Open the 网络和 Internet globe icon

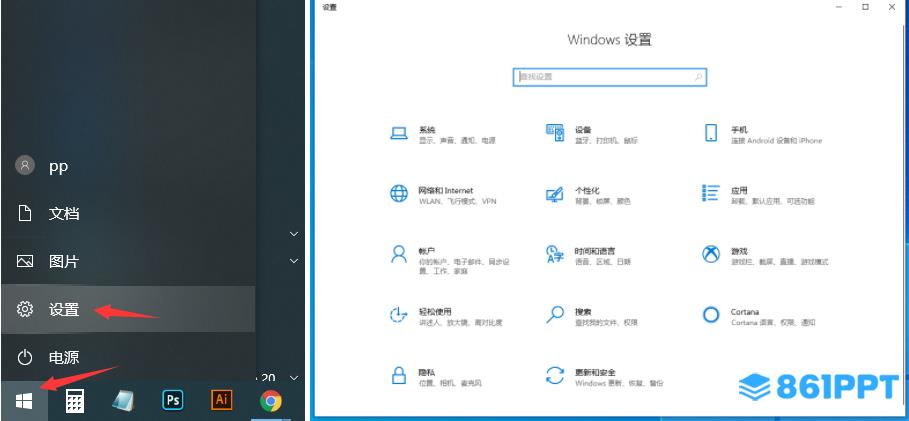(399, 193)
